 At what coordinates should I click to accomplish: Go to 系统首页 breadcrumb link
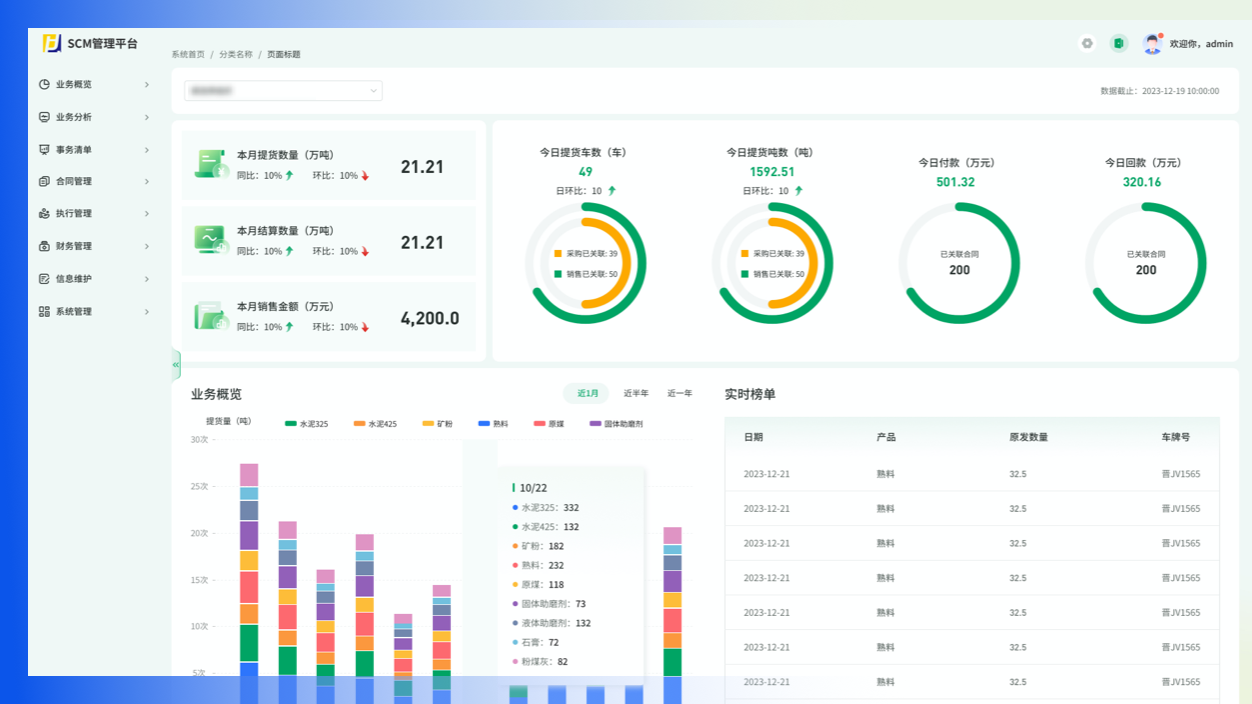pyautogui.click(x=188, y=55)
